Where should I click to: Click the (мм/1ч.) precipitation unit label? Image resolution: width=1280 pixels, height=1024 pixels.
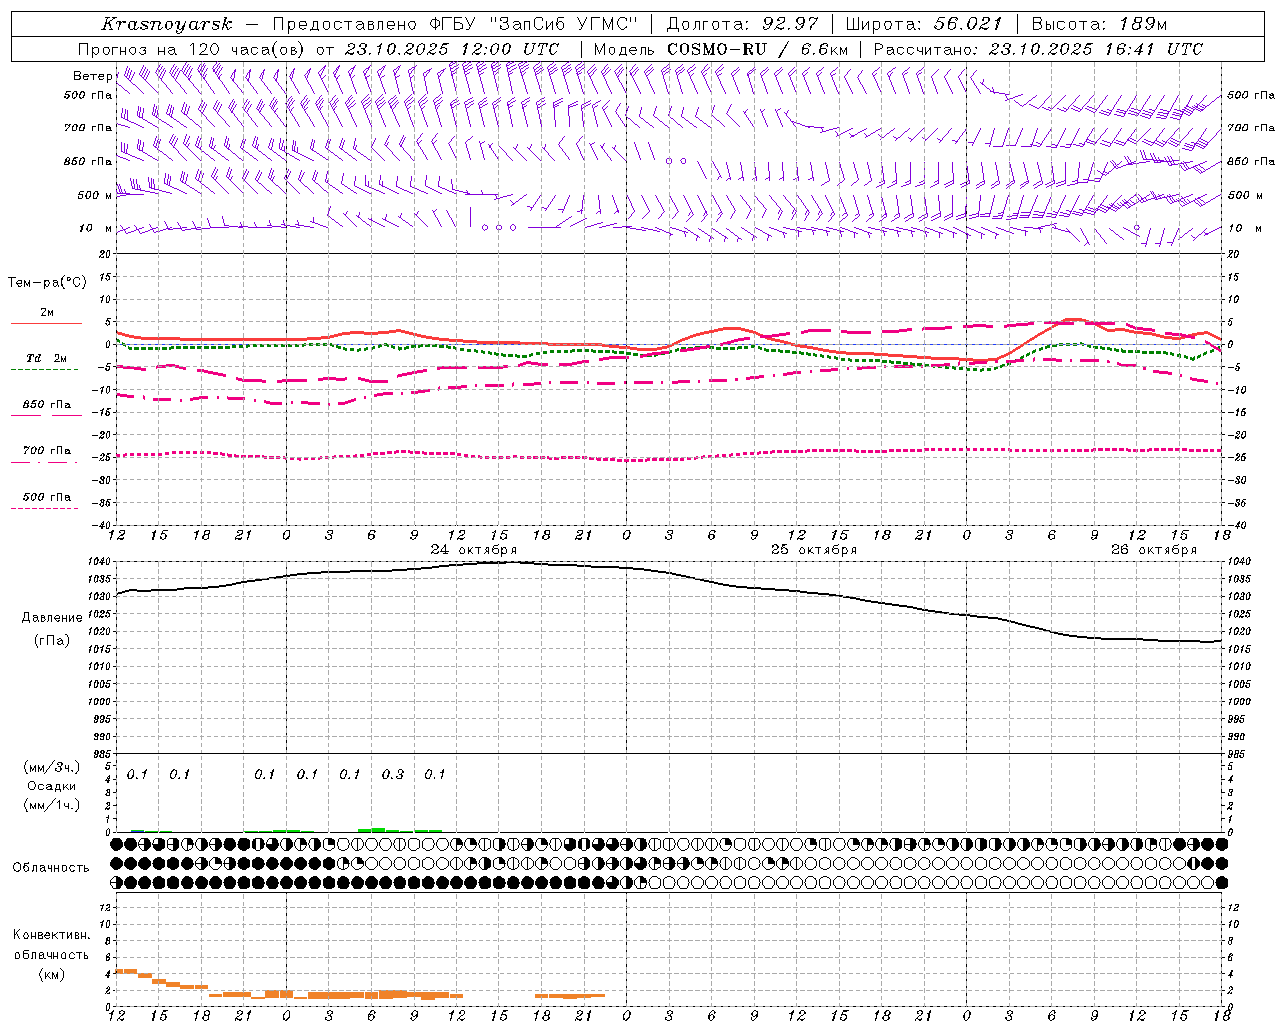(x=52, y=805)
